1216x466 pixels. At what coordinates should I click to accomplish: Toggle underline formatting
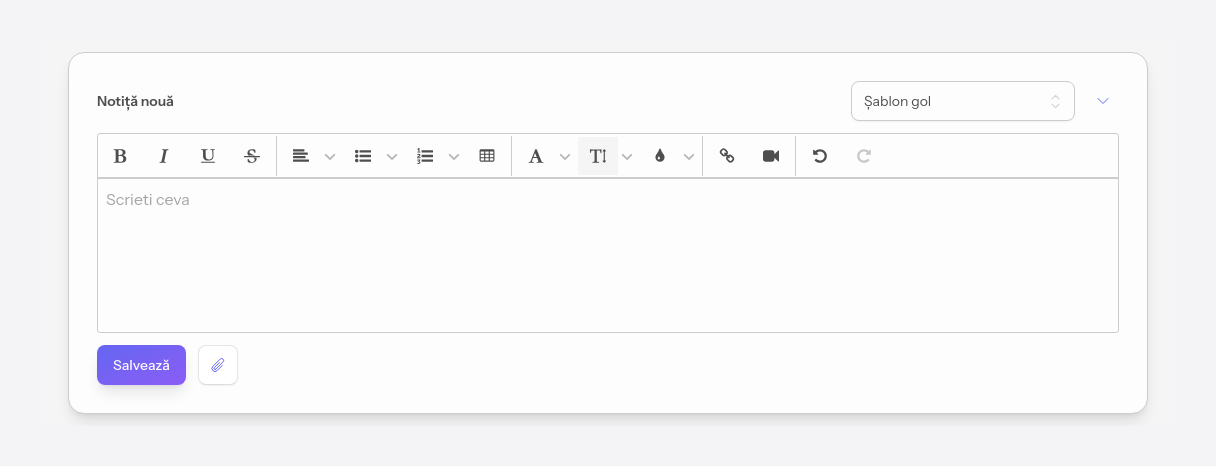click(208, 156)
